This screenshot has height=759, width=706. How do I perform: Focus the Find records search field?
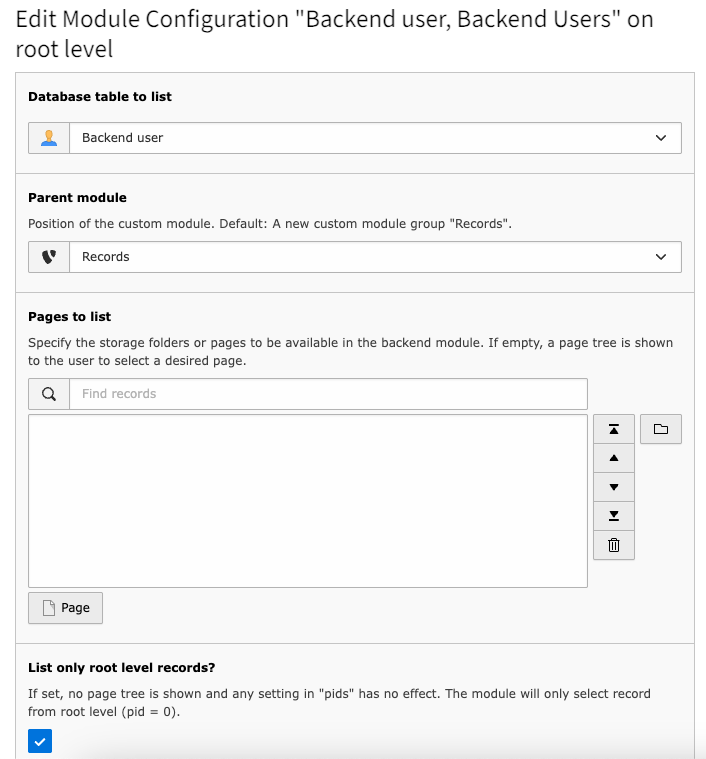328,394
